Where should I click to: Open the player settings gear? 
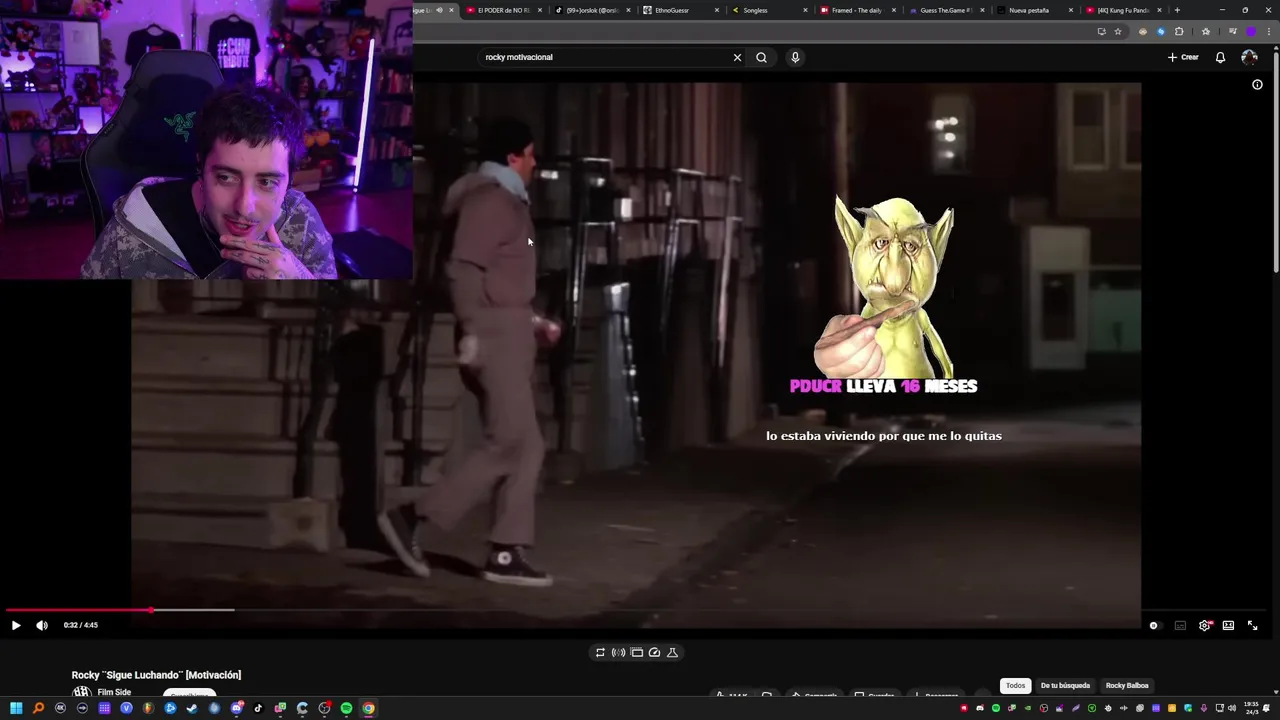tap(1205, 626)
